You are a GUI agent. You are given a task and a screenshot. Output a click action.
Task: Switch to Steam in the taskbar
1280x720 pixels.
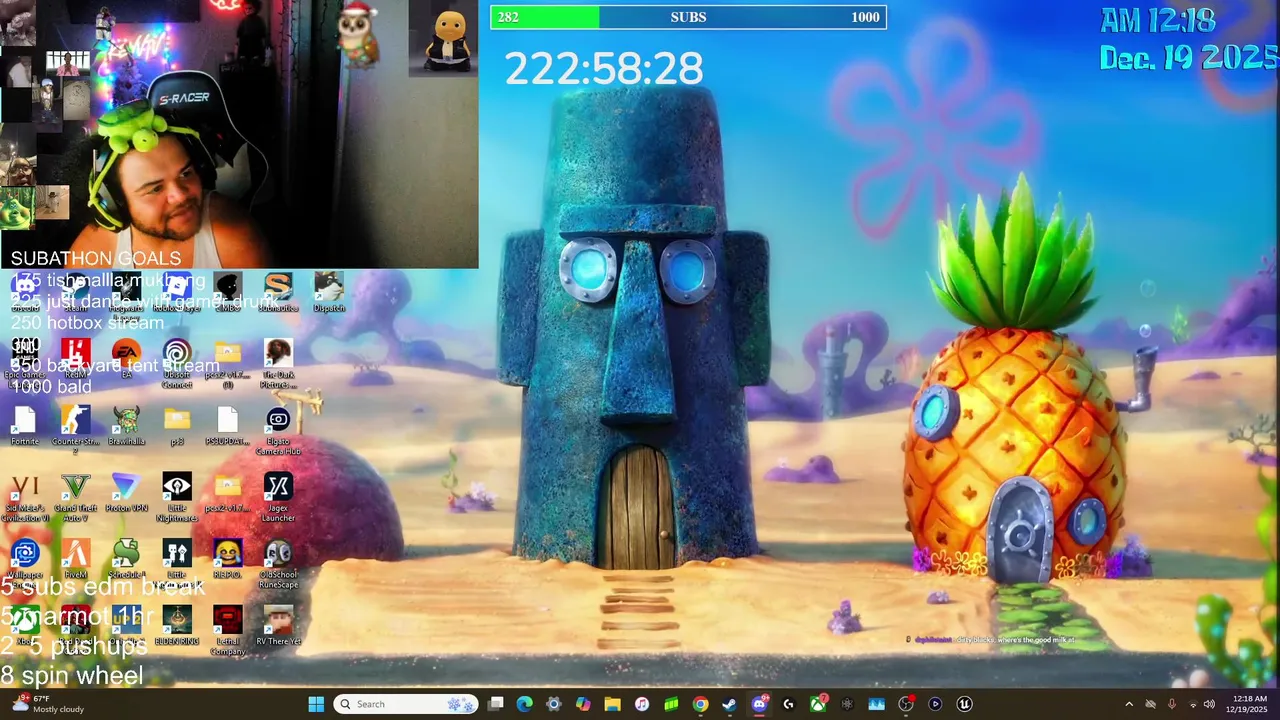point(729,704)
